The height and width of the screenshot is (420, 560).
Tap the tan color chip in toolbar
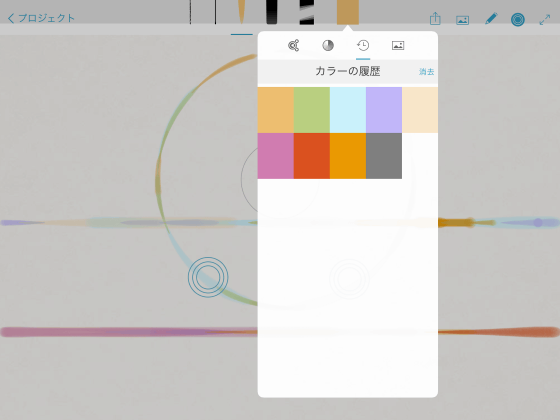pos(348,12)
